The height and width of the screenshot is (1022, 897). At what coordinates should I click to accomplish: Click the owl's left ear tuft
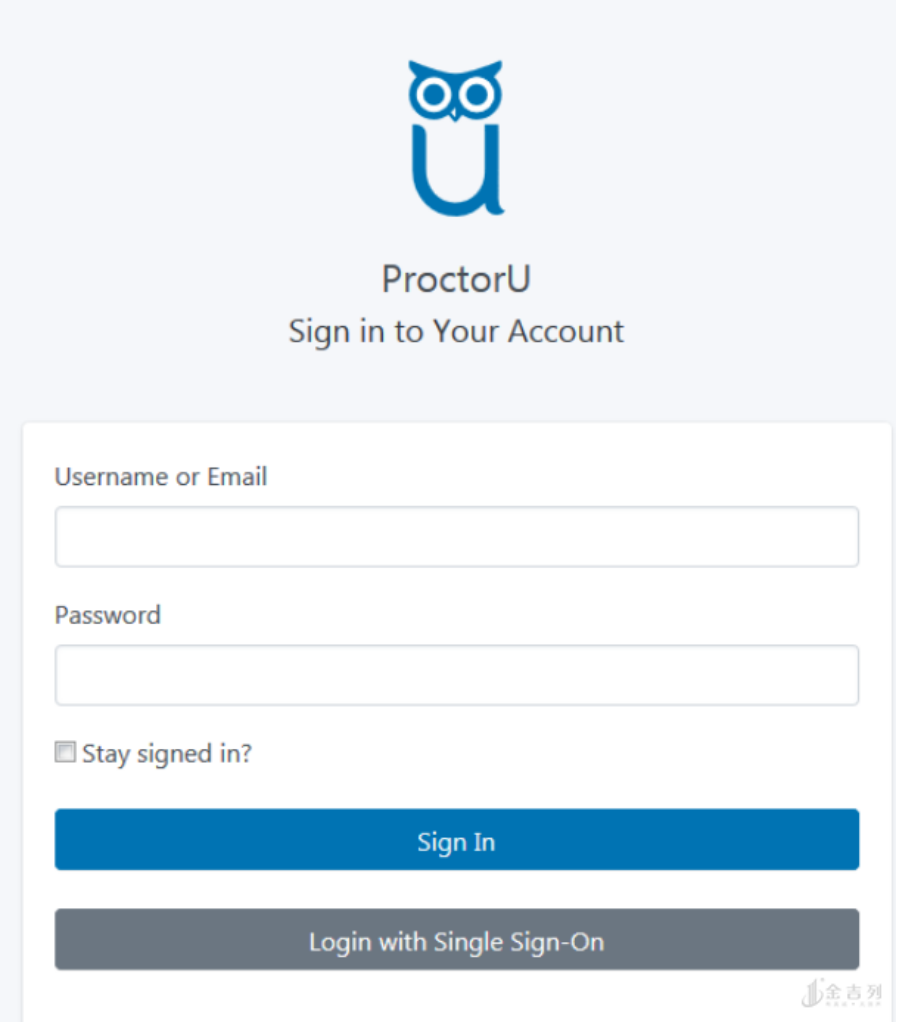coord(415,69)
